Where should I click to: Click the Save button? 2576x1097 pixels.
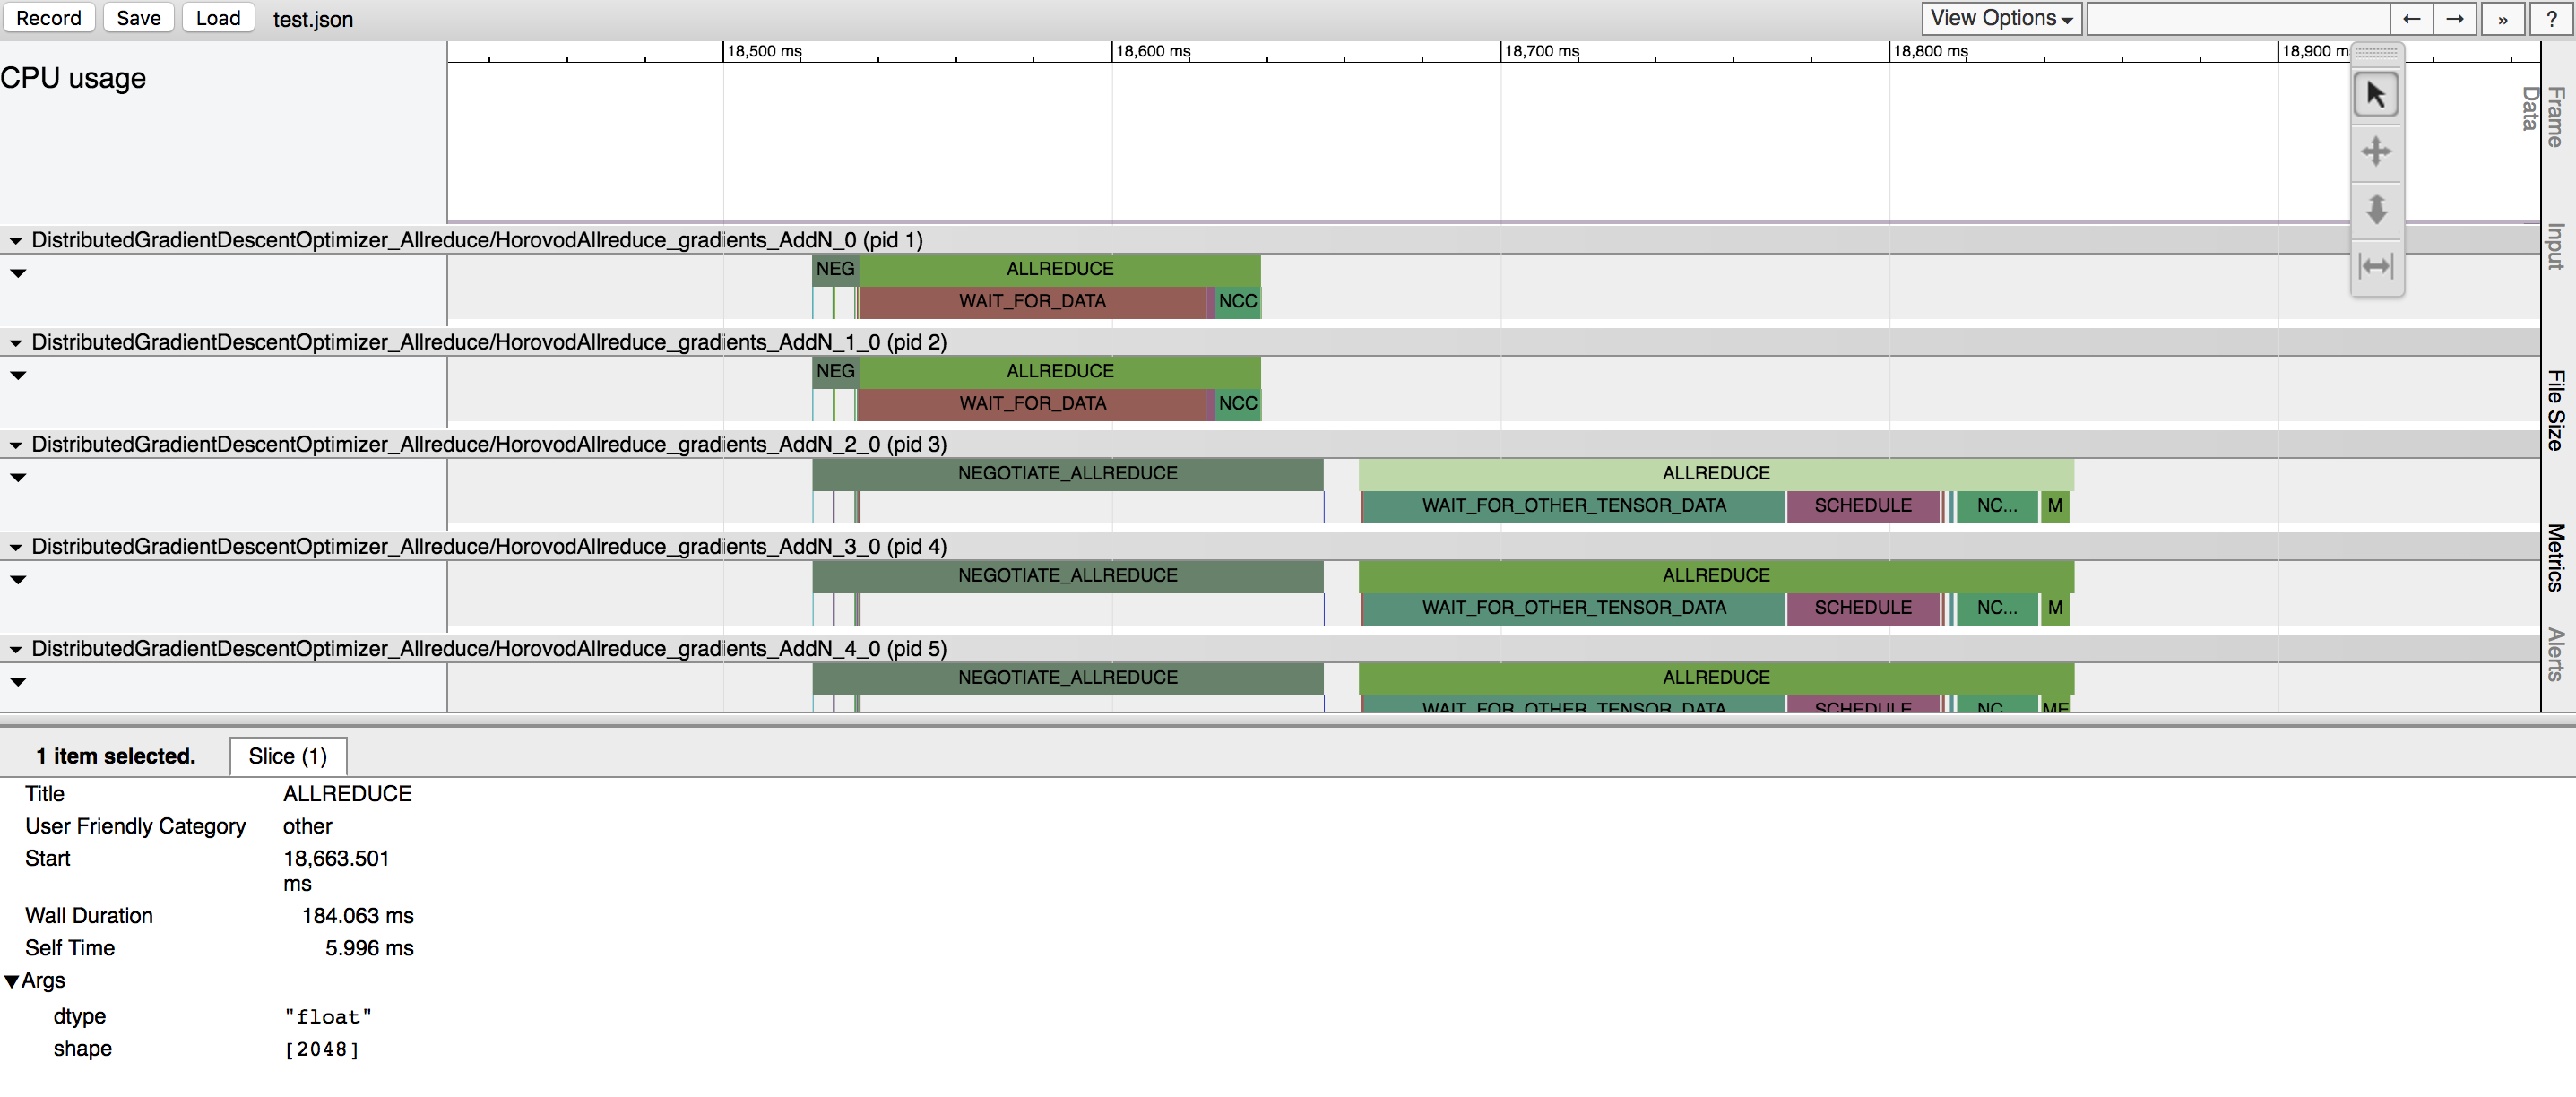(138, 18)
